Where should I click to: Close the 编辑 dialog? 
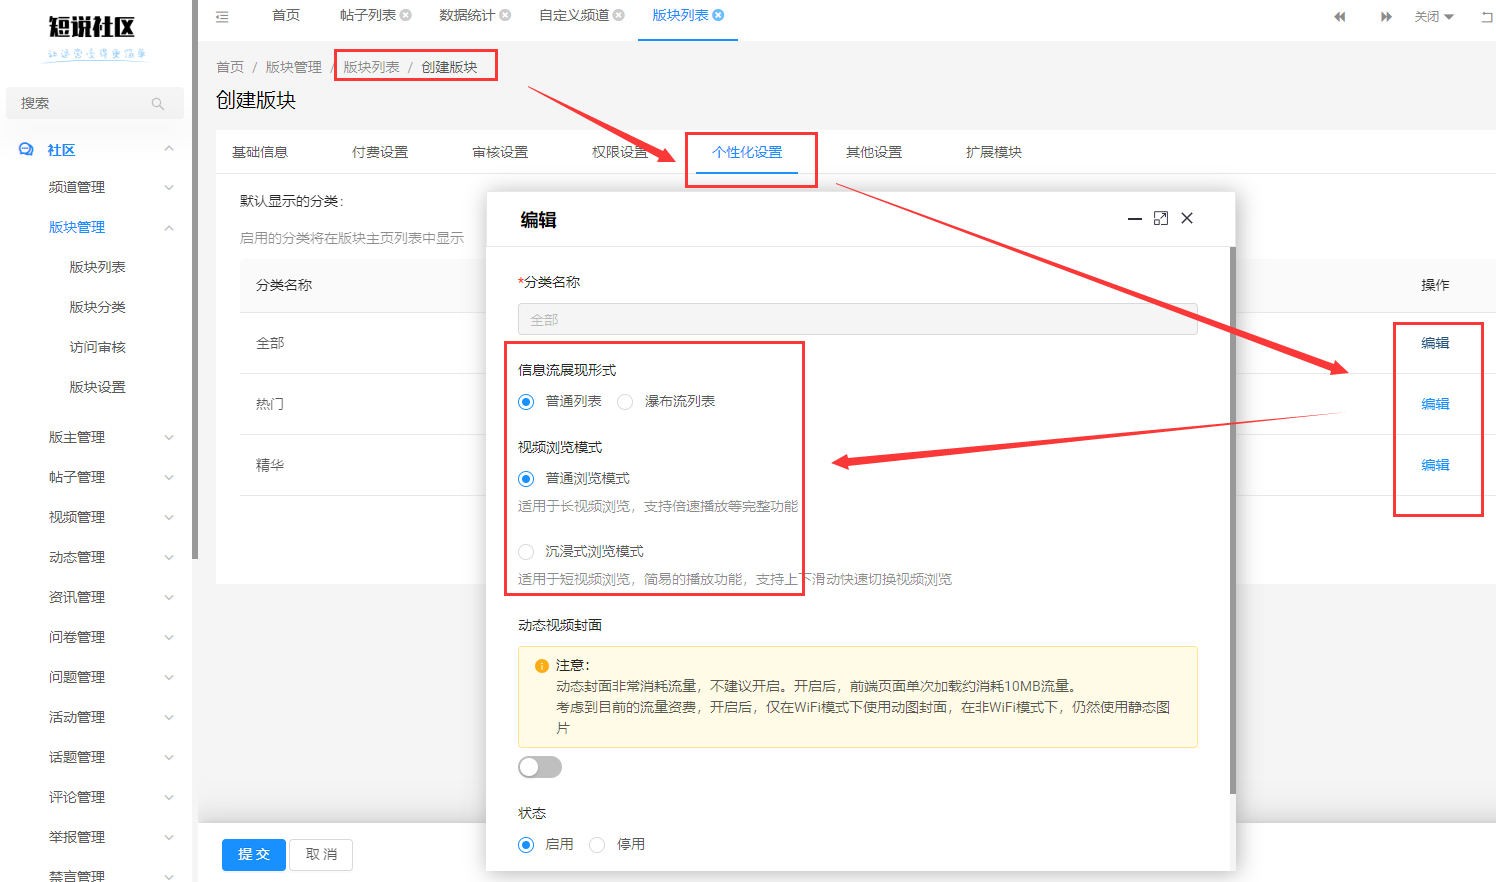1187,218
